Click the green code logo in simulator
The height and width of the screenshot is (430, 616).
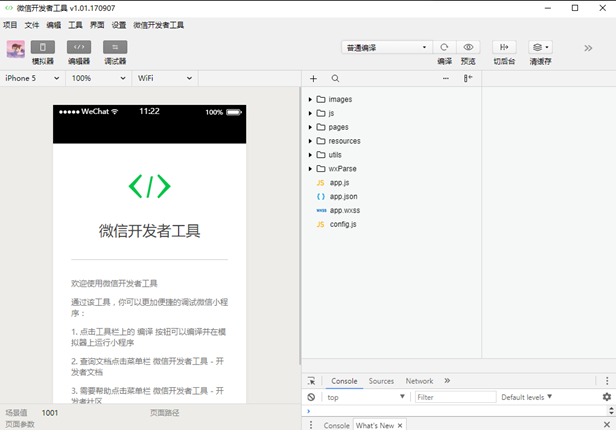tap(150, 186)
